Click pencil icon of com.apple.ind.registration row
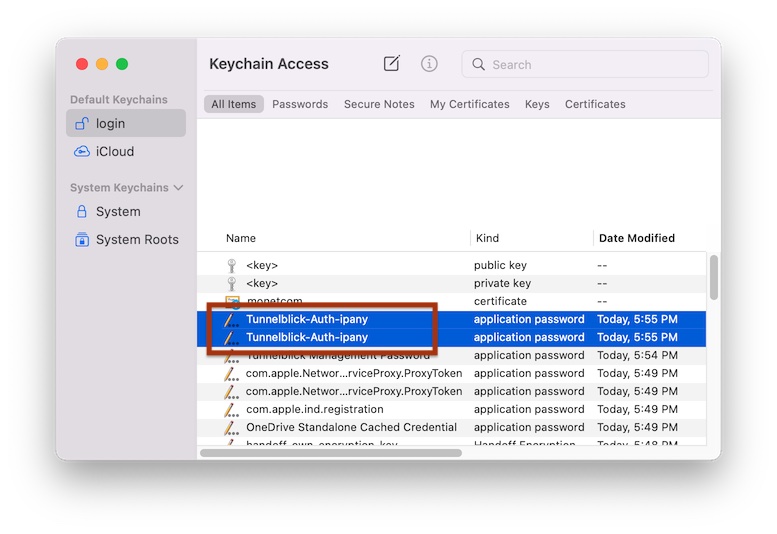 pos(230,409)
